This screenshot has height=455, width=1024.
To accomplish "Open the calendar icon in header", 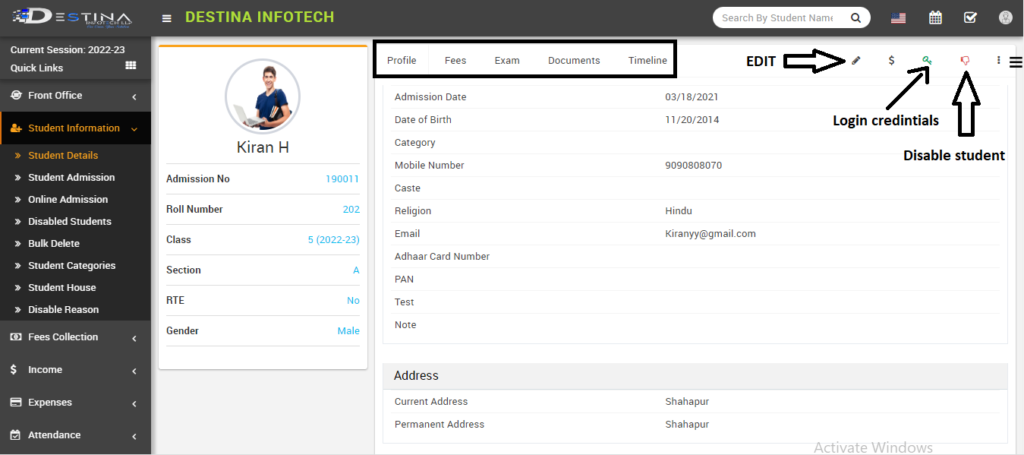I will [x=935, y=18].
